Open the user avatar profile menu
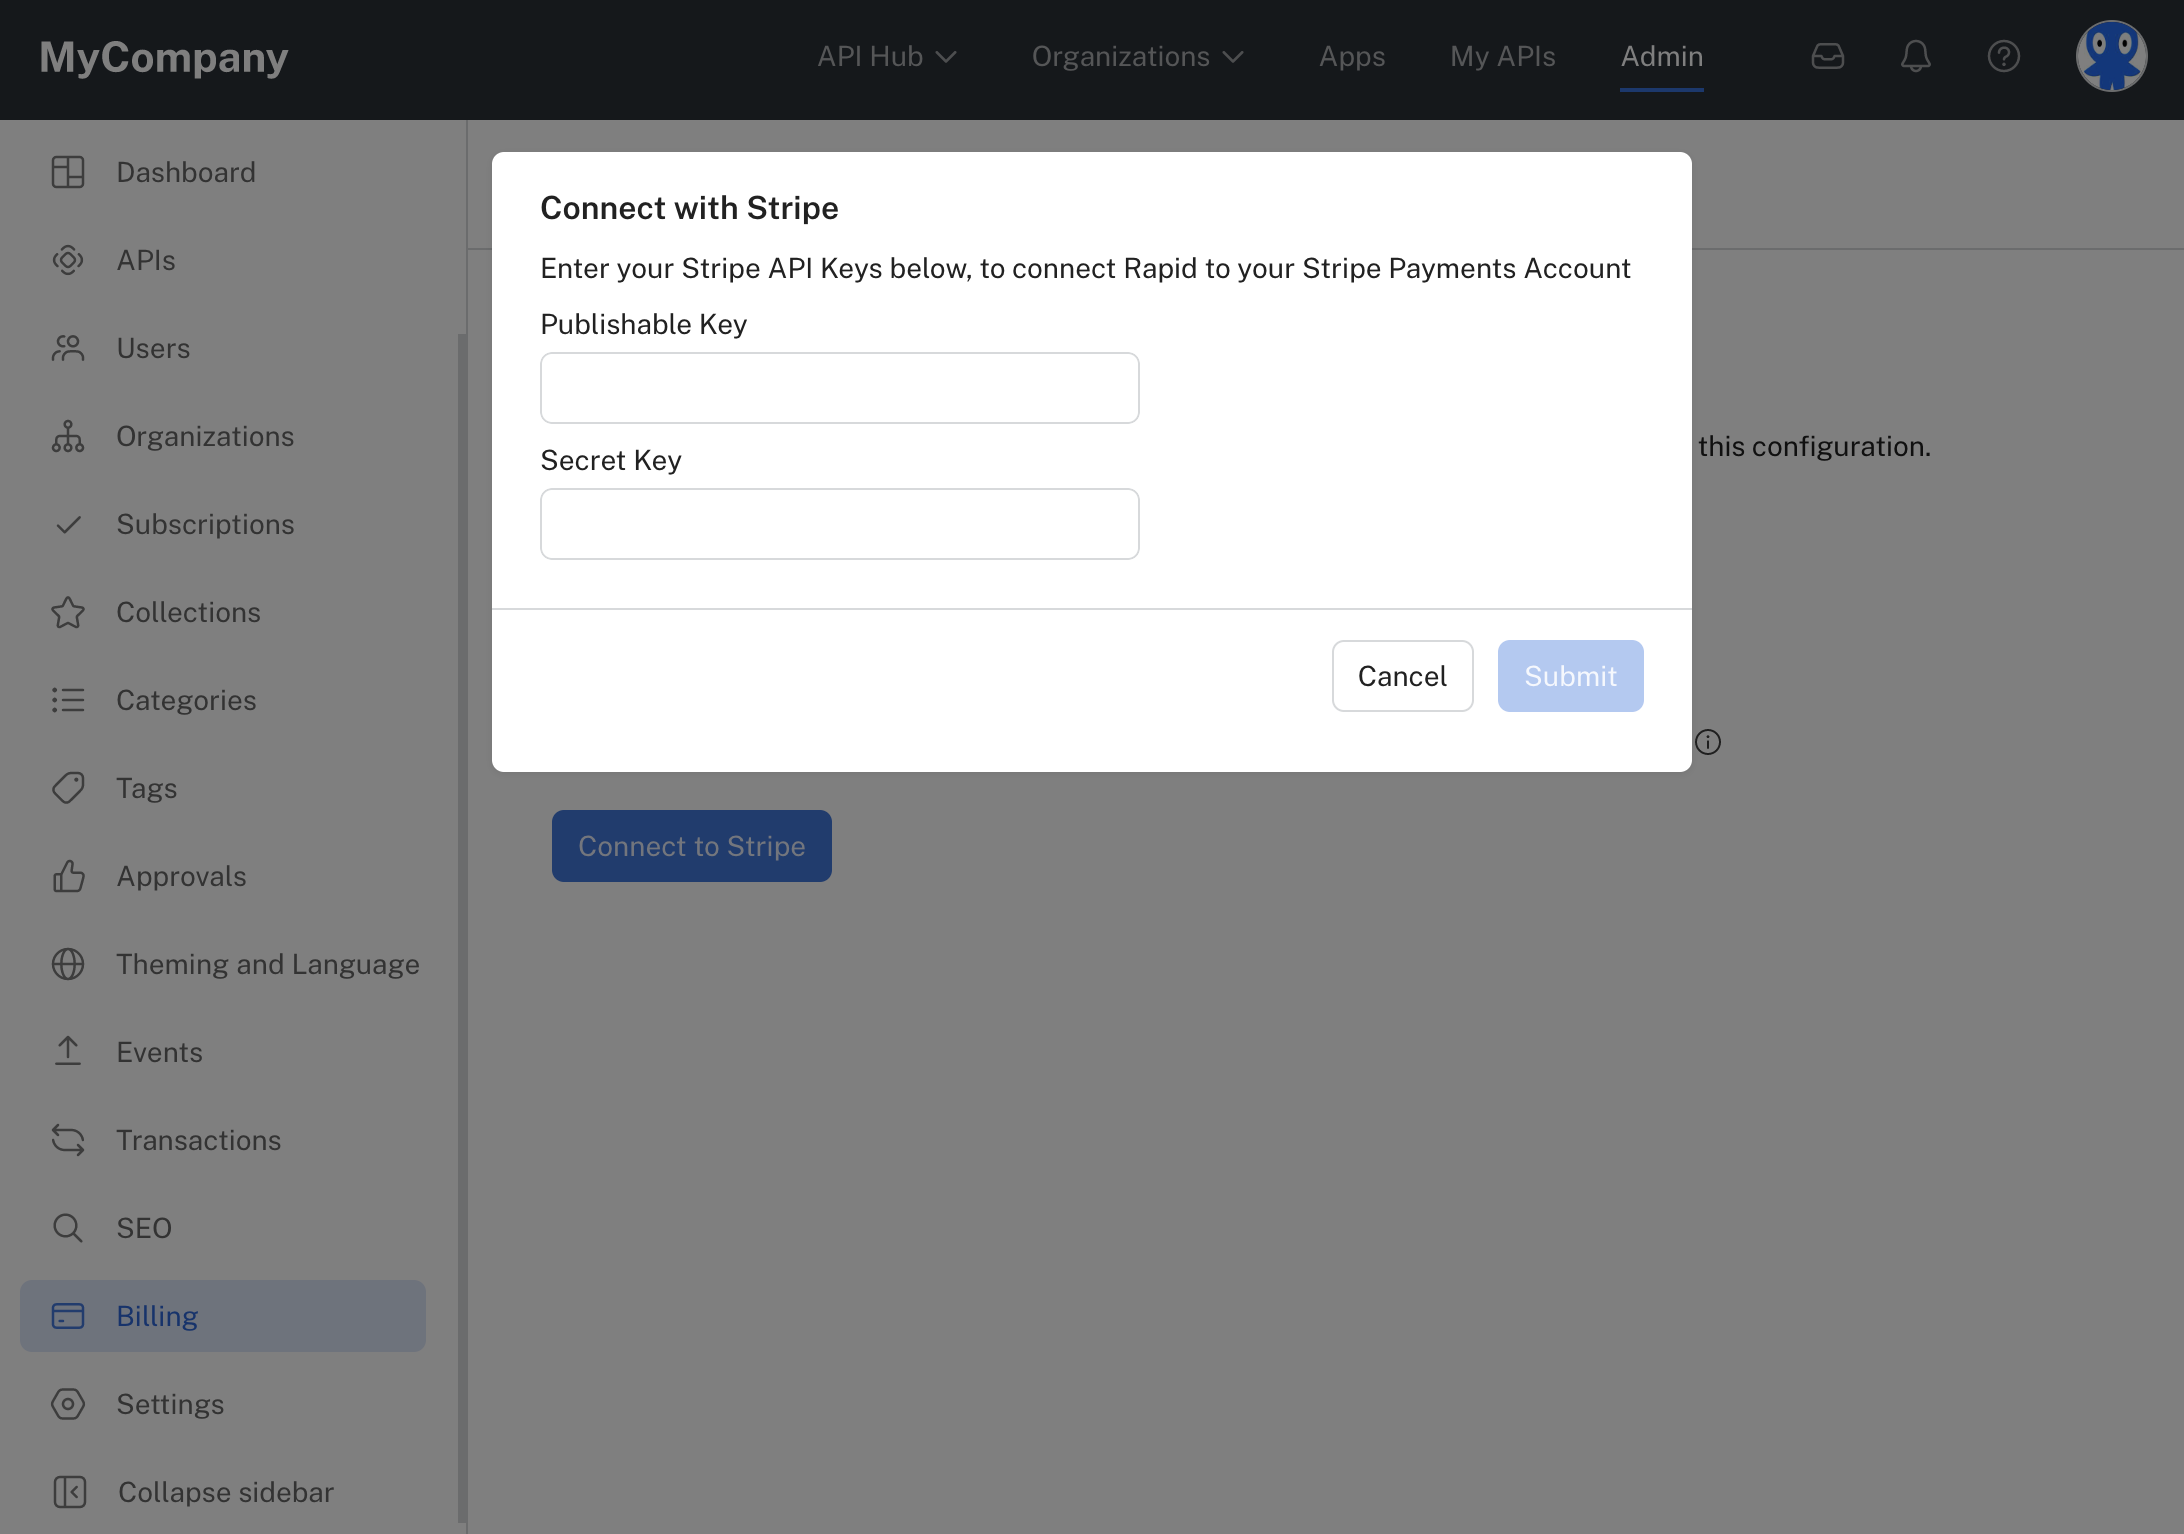Screen dimensions: 2184x1534 coord(2111,56)
